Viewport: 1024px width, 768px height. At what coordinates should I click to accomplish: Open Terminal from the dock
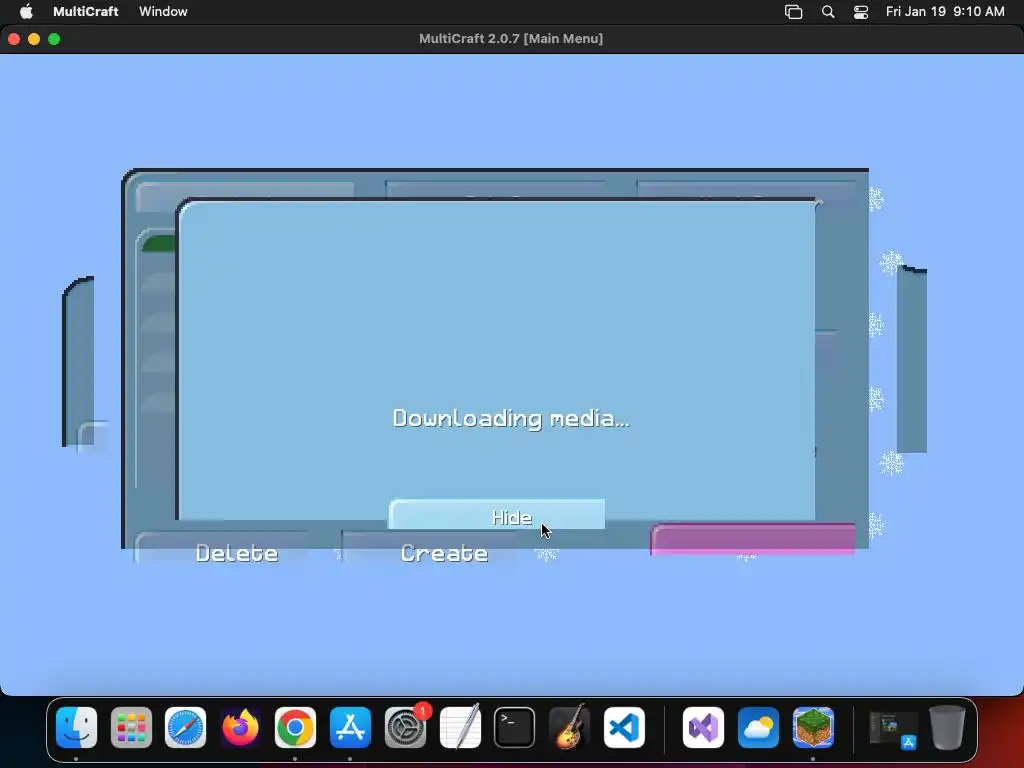click(x=515, y=727)
